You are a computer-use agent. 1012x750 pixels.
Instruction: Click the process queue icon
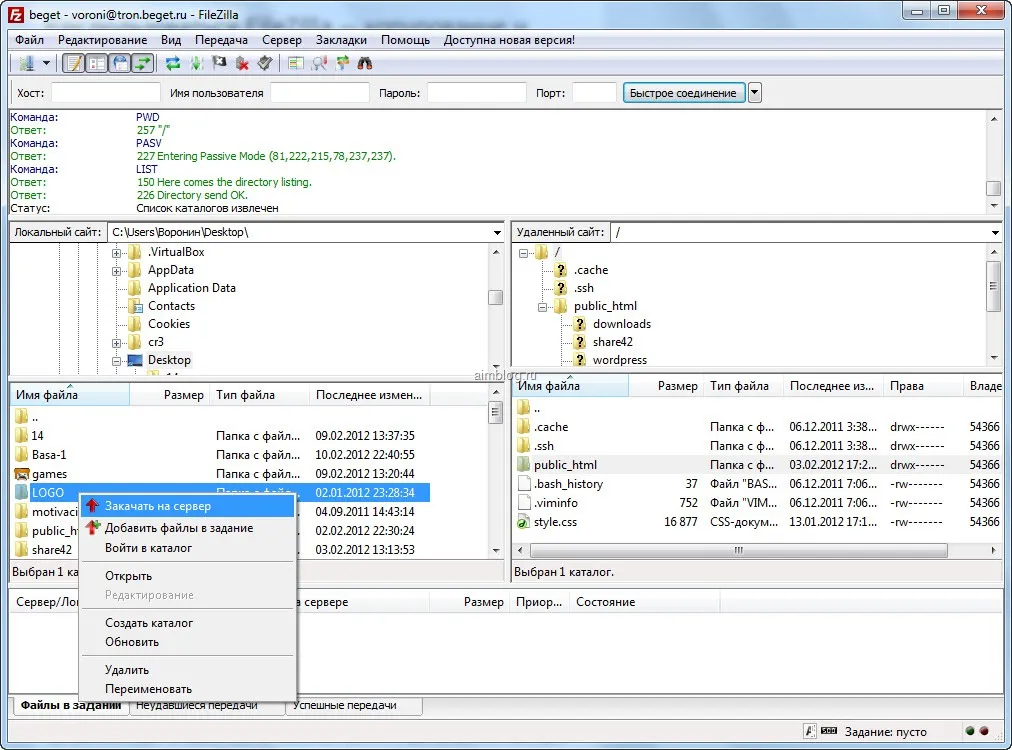tap(196, 63)
